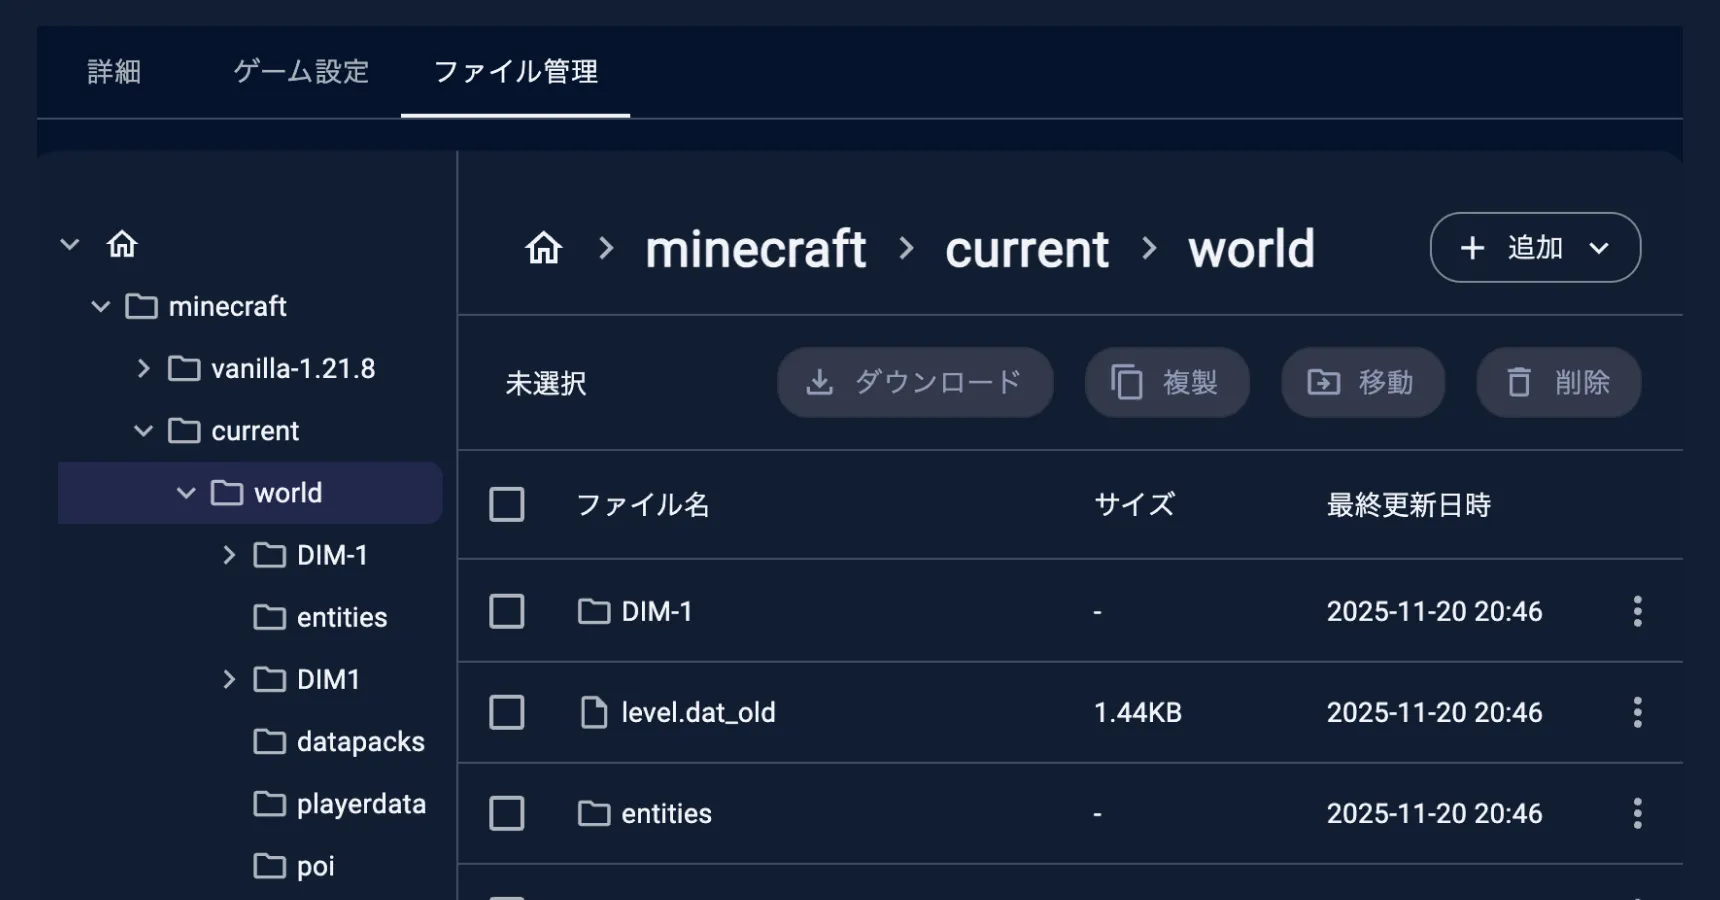Navigate to minecraft in the breadcrumb
Screen dimensions: 1720x900
pyautogui.click(x=755, y=249)
